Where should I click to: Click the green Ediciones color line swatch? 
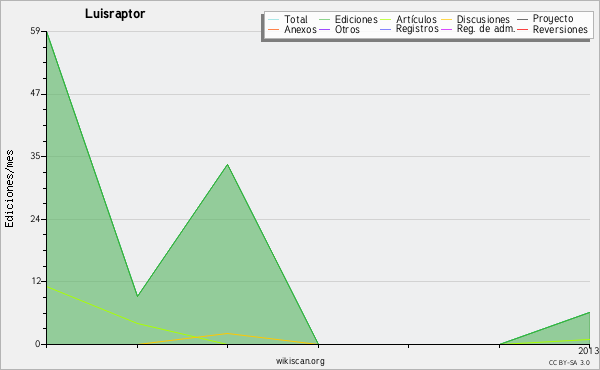point(324,19)
